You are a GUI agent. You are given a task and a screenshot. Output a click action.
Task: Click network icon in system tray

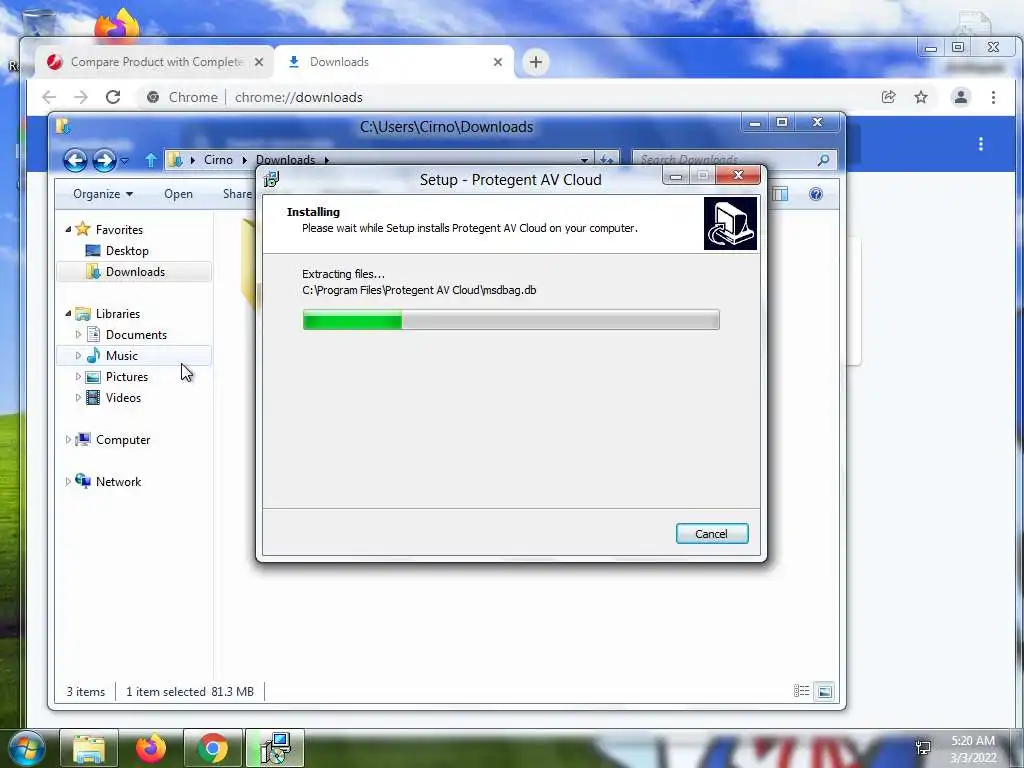[x=923, y=747]
